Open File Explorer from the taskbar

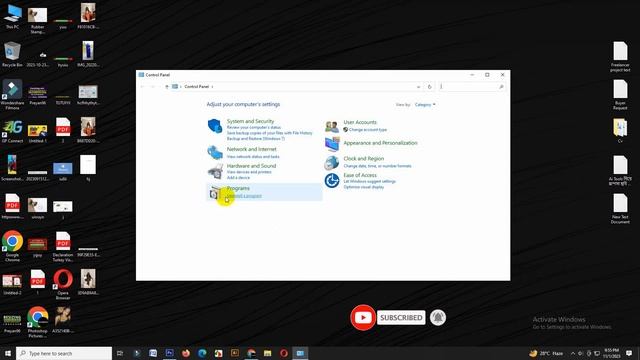pos(267,353)
